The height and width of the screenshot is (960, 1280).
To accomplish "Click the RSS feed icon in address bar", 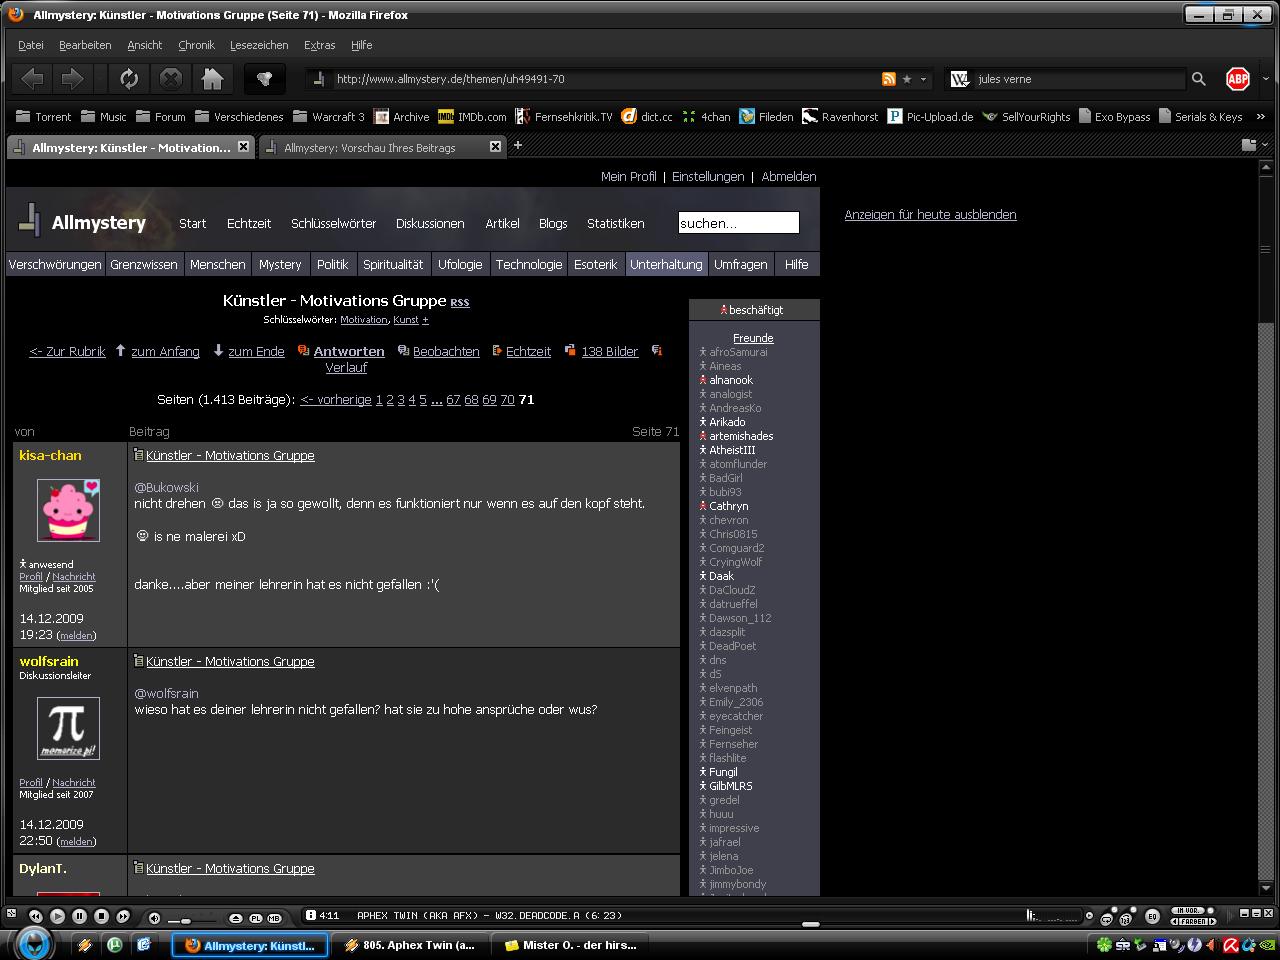I will pos(888,79).
